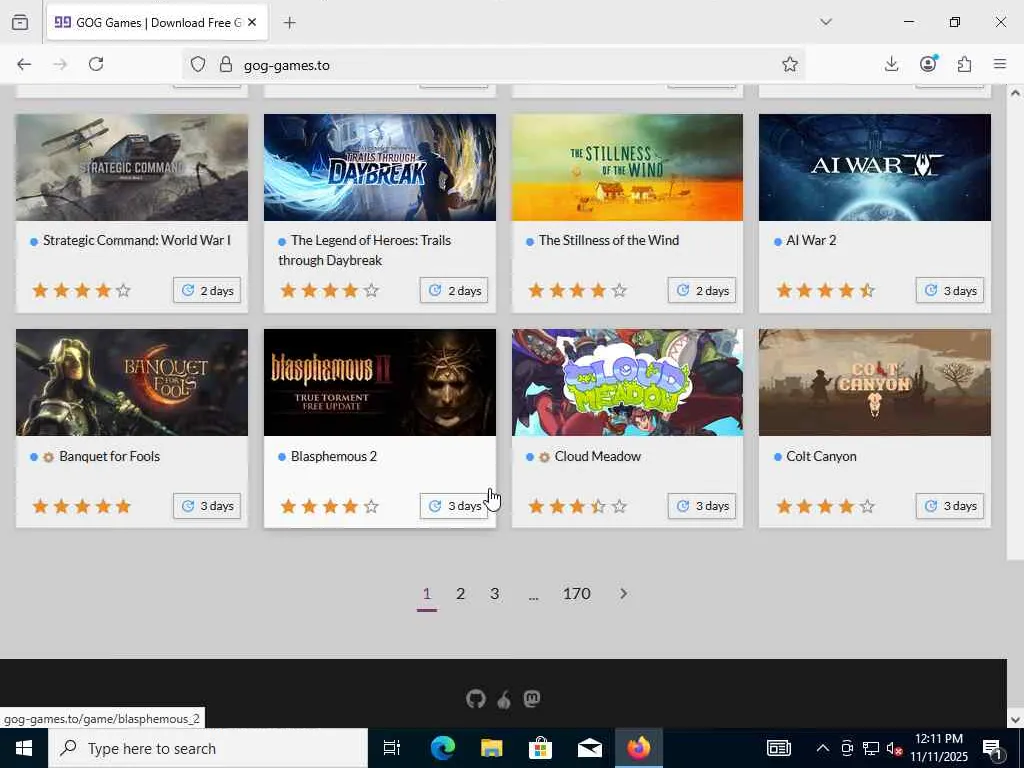Screen dimensions: 1024x768
Task: Open the Mastodon icon in footer
Action: (x=532, y=699)
